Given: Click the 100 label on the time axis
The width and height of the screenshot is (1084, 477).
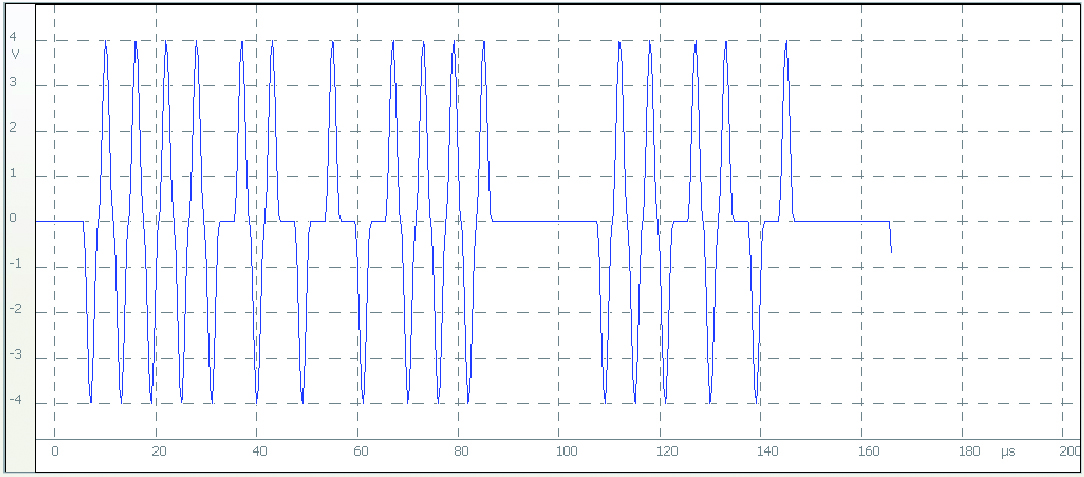Looking at the screenshot, I should [x=565, y=452].
